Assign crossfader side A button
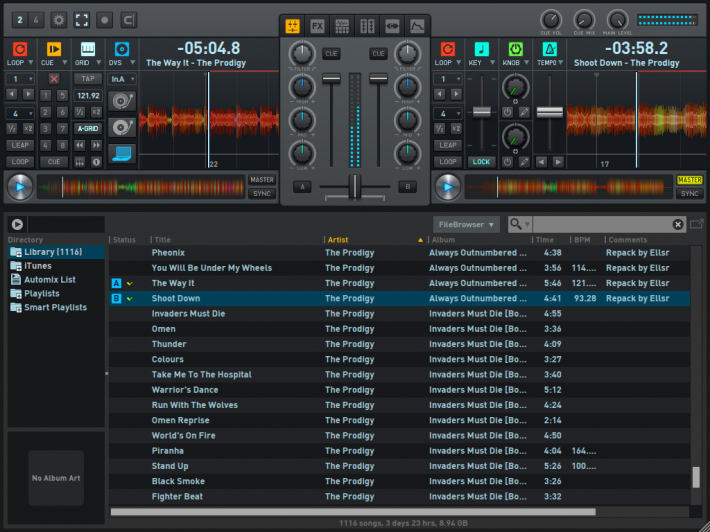 point(302,187)
